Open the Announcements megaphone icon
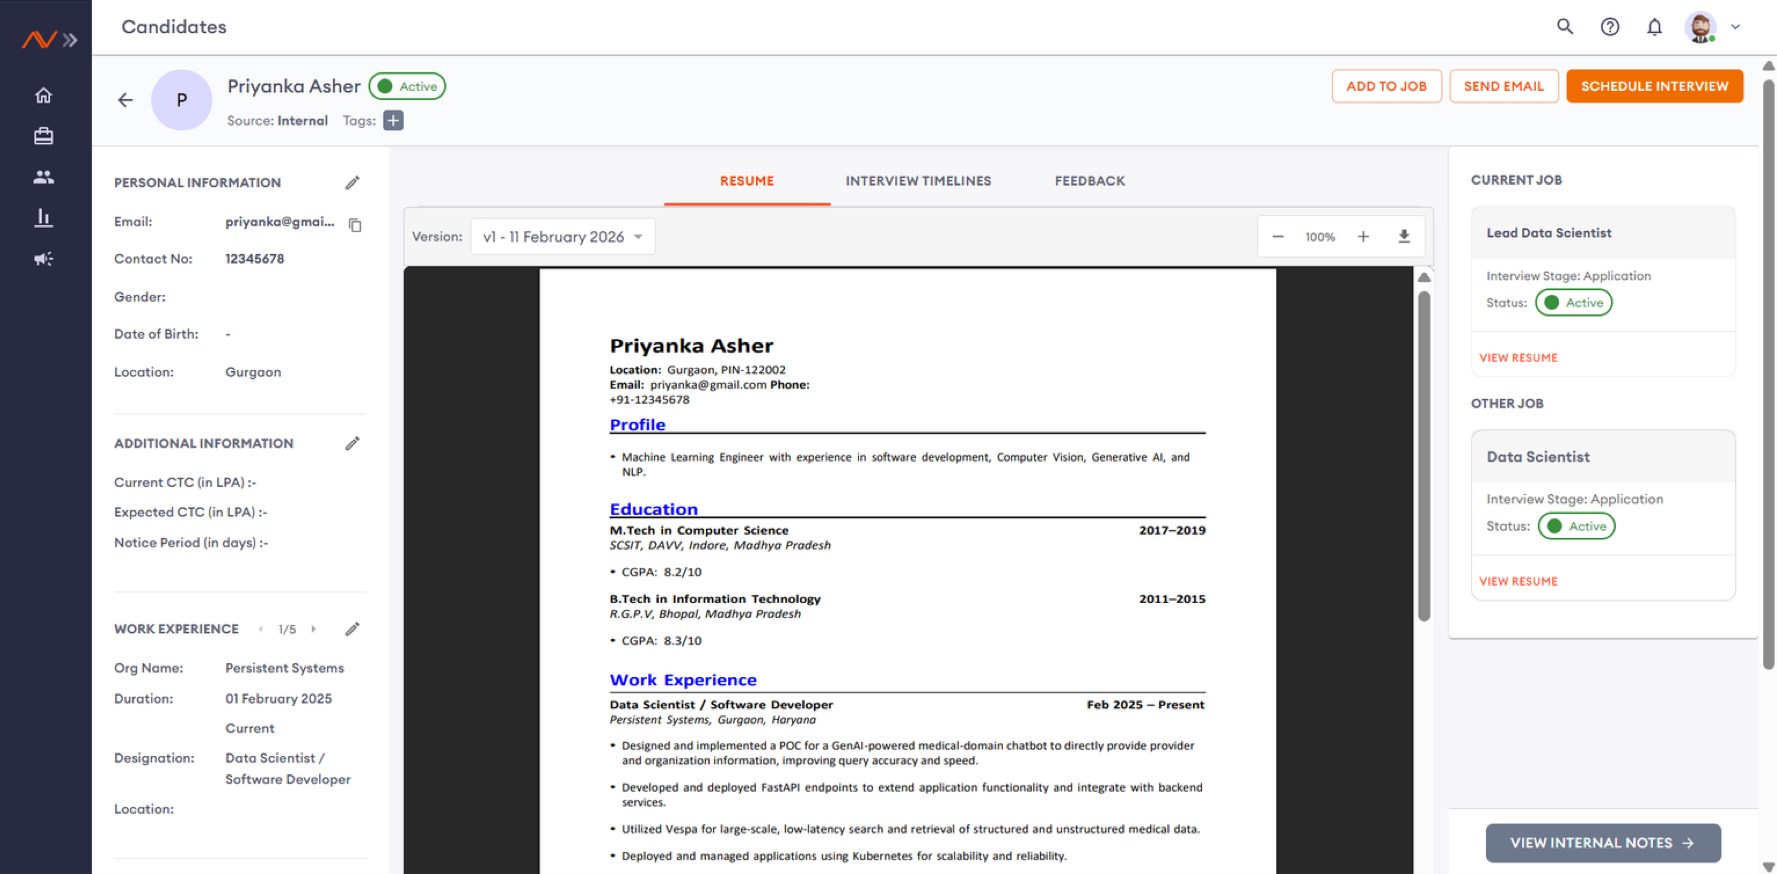1777x874 pixels. click(x=43, y=259)
